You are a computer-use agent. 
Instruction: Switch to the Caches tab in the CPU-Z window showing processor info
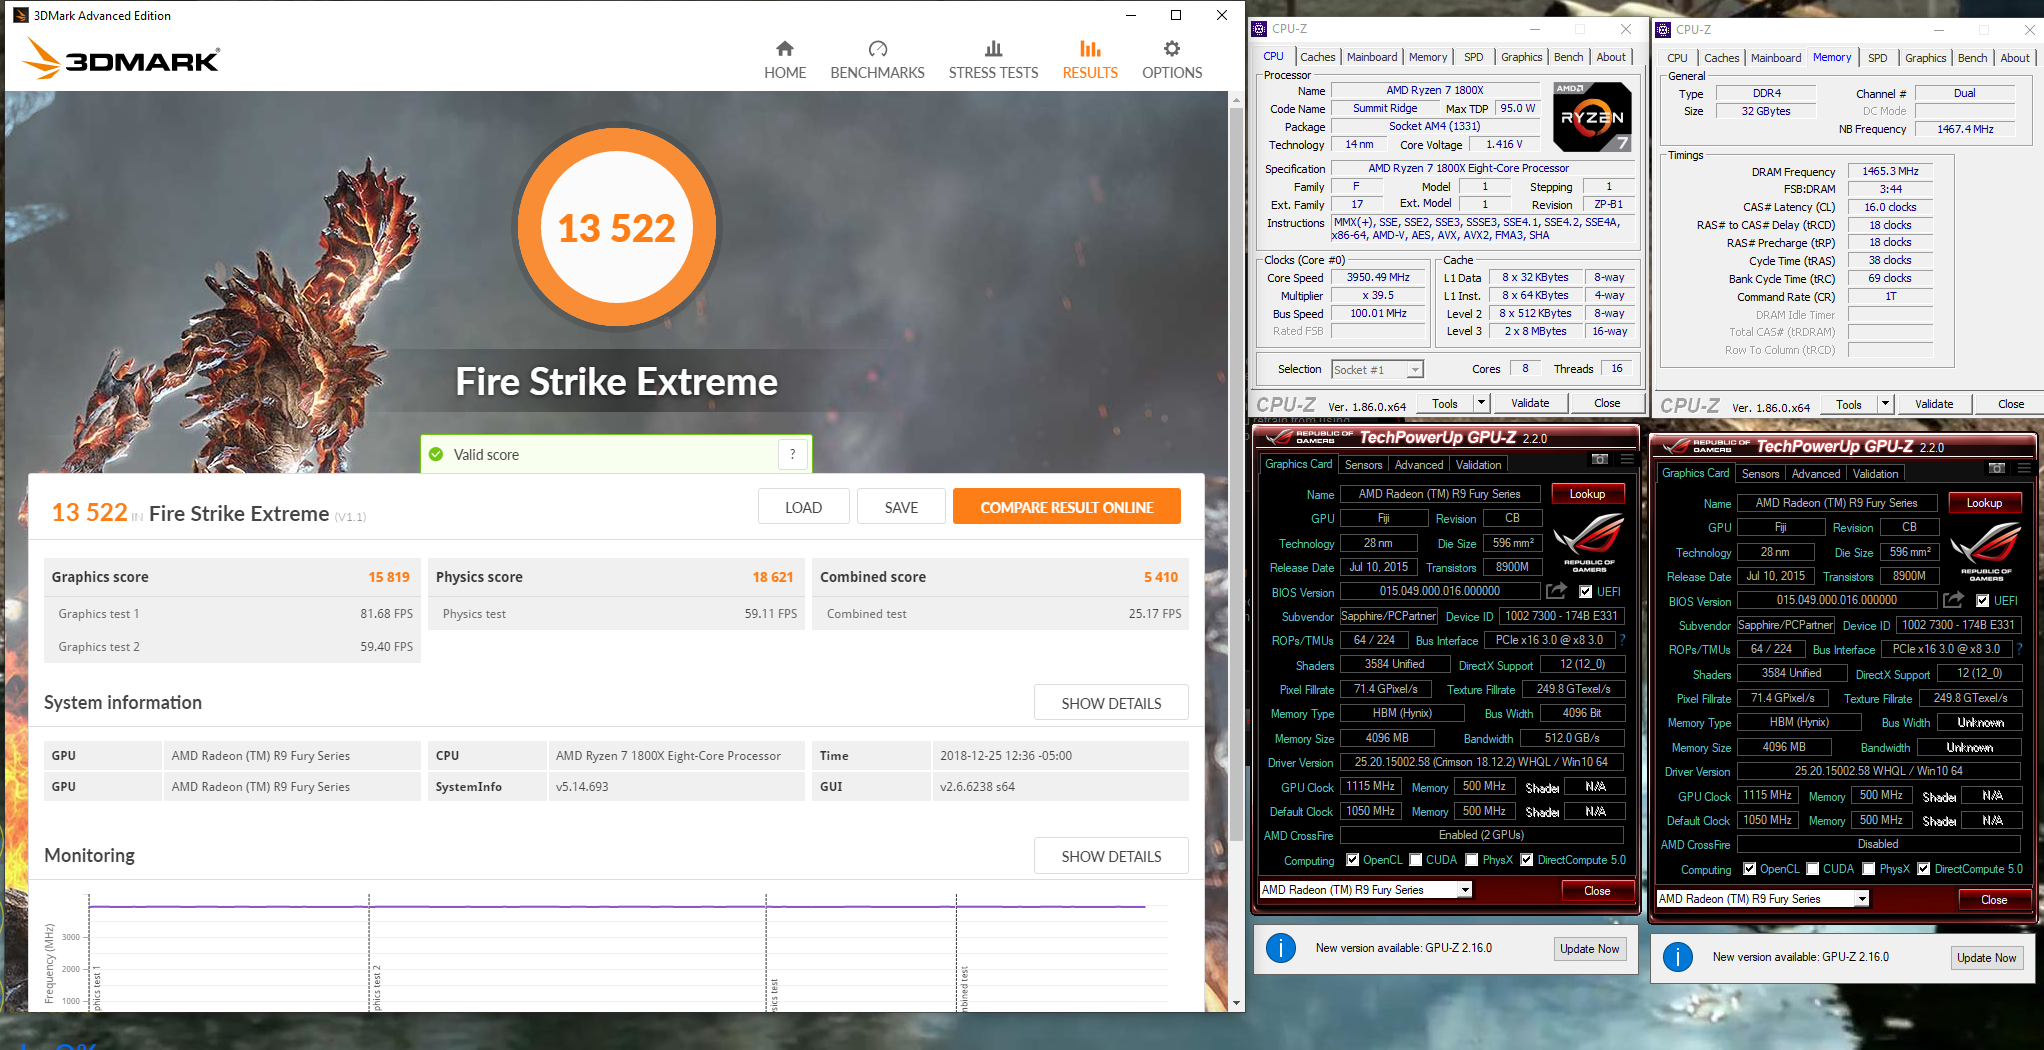[1317, 57]
